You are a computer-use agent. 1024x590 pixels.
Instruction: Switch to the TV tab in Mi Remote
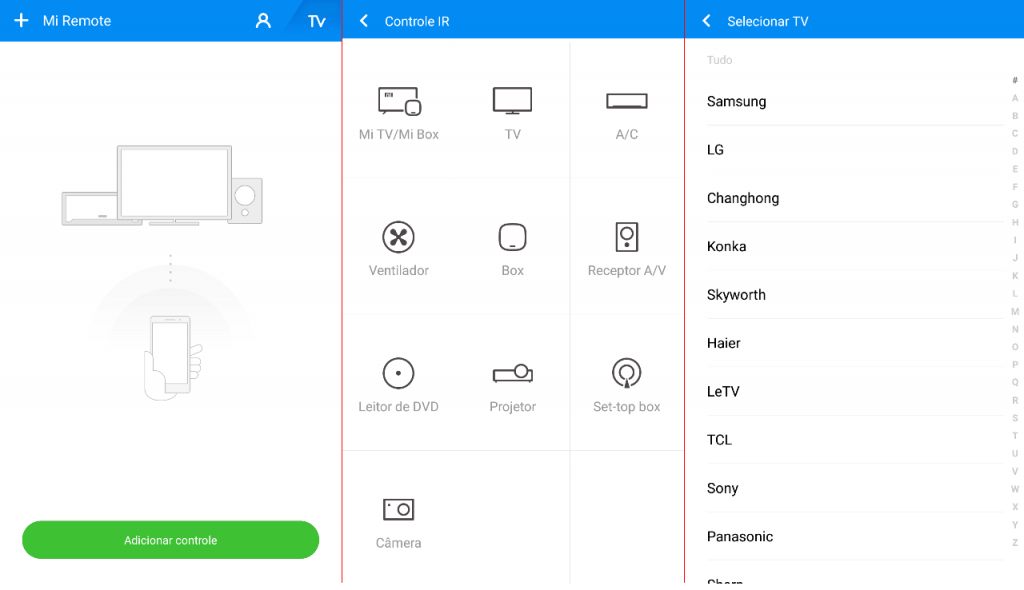point(317,21)
